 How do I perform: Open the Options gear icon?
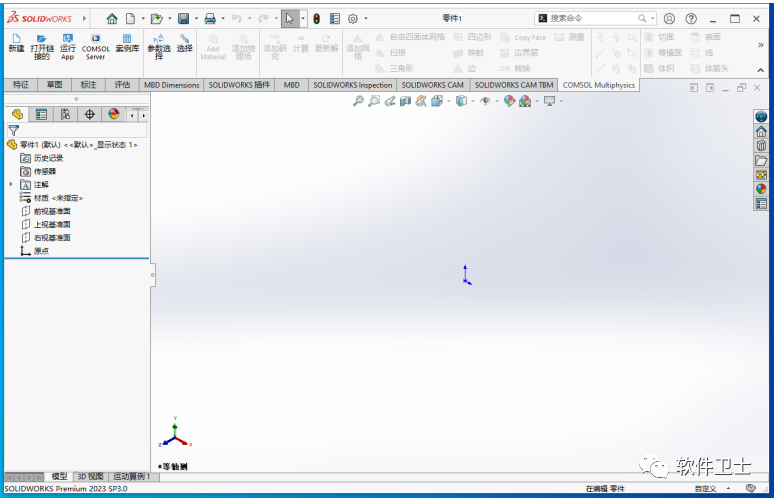coord(353,19)
